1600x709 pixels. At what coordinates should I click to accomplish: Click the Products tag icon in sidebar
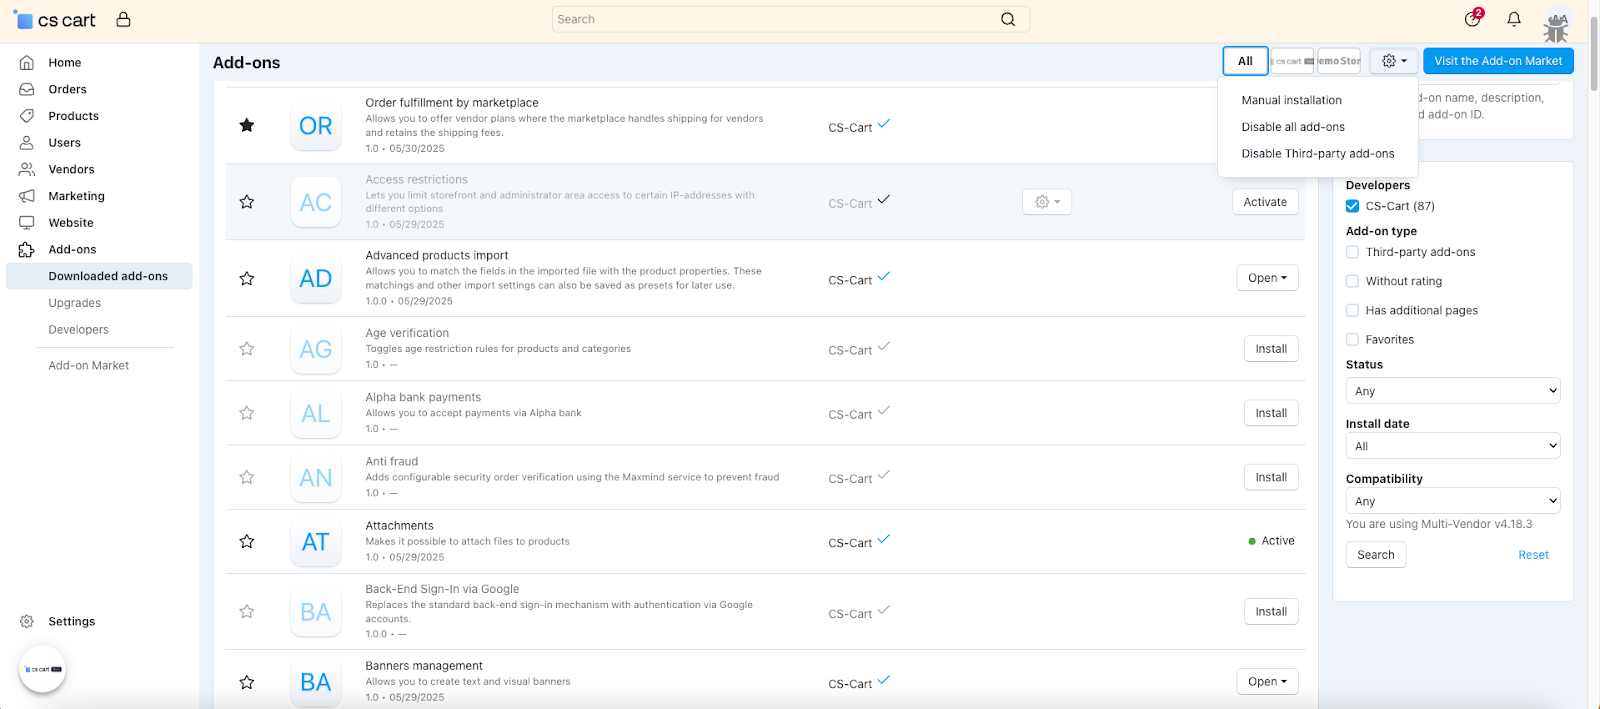27,116
